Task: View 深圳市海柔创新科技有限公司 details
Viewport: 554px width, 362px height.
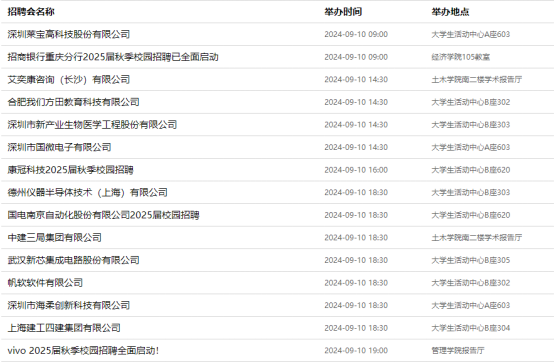Action: [x=69, y=305]
